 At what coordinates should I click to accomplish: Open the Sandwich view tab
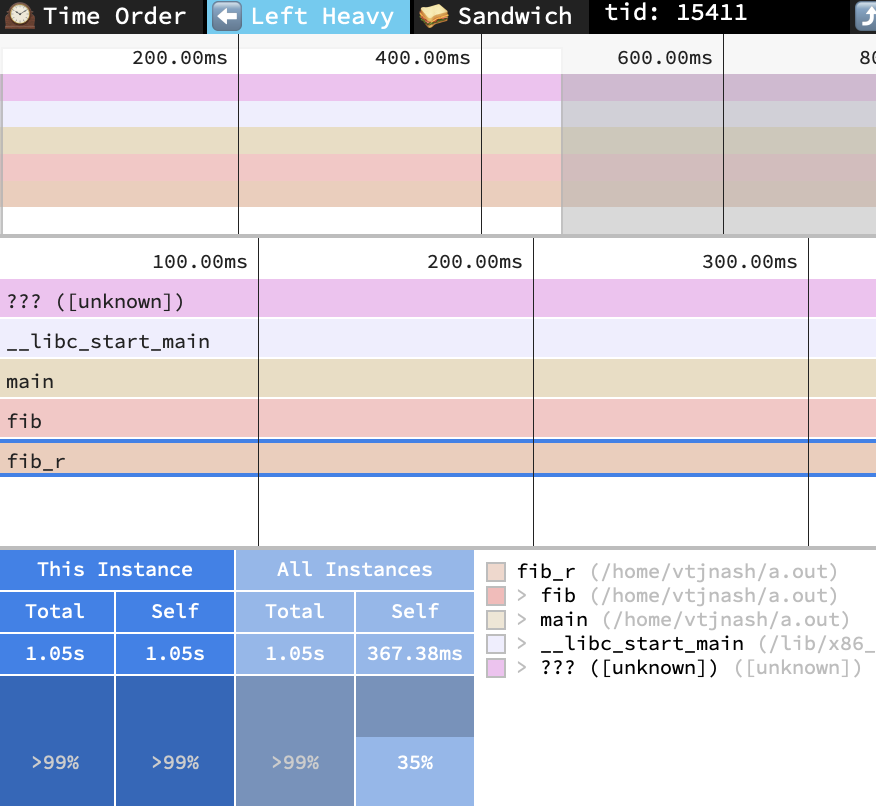514,16
